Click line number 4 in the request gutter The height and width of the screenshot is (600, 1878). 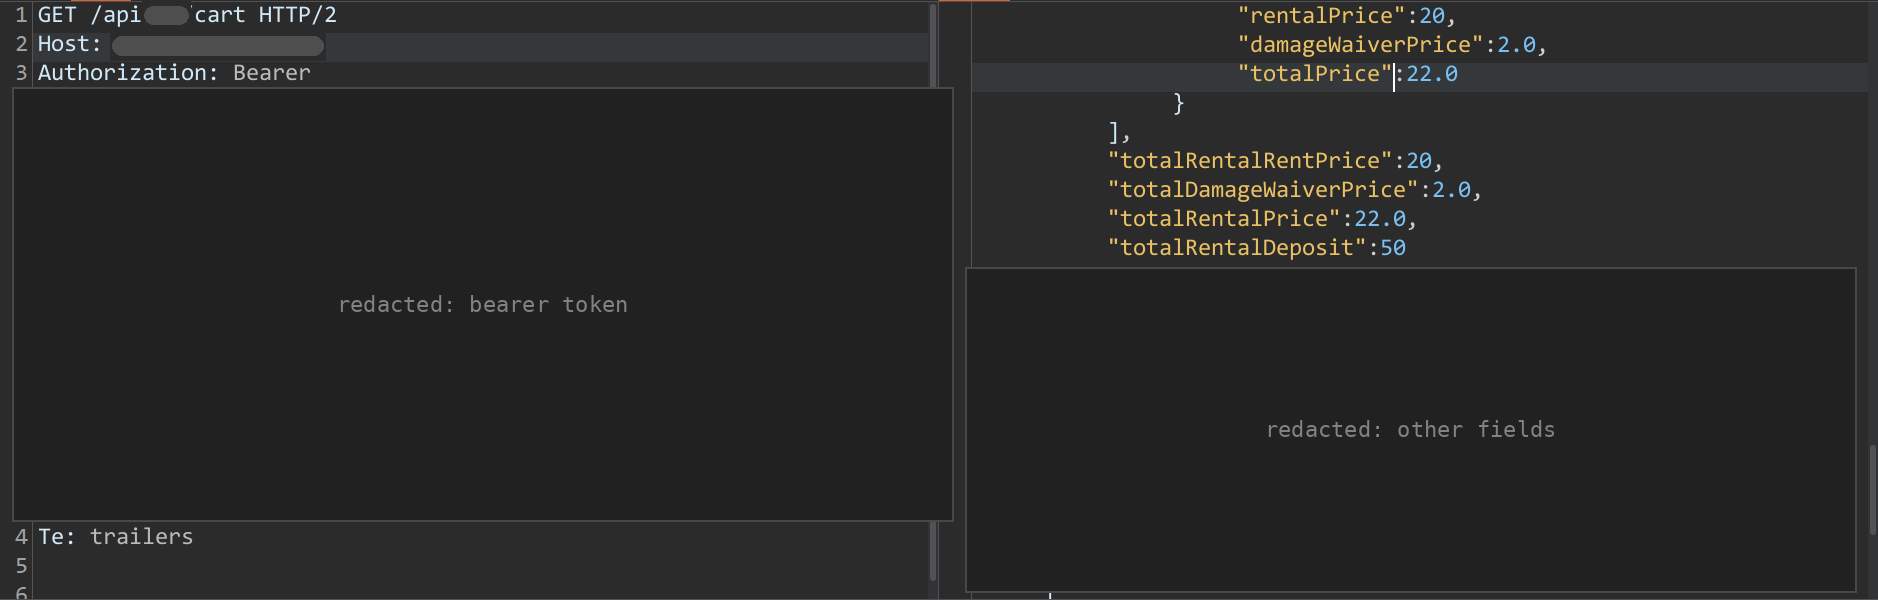pos(21,537)
